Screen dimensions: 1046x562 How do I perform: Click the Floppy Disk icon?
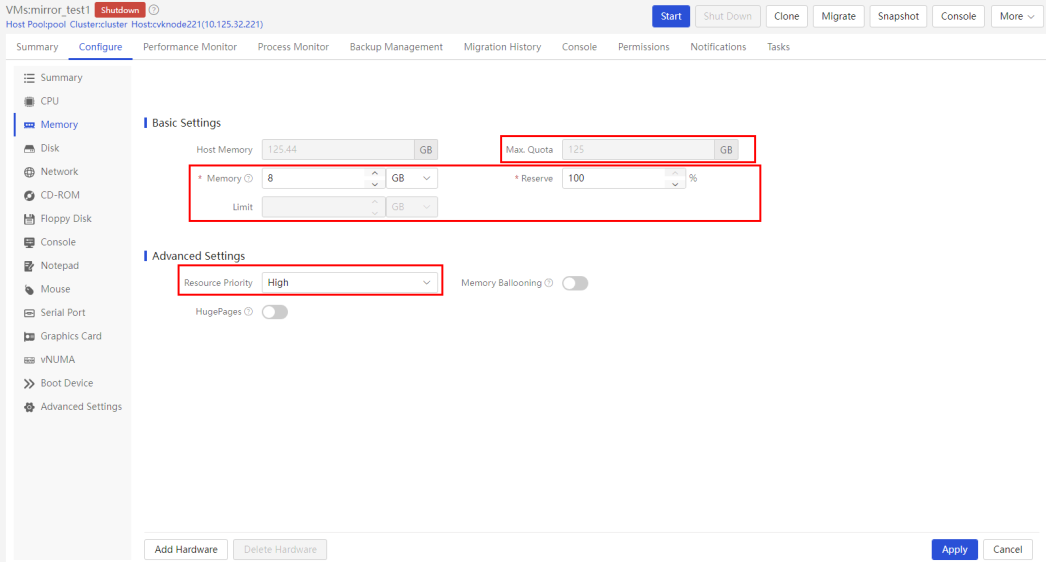tap(29, 219)
